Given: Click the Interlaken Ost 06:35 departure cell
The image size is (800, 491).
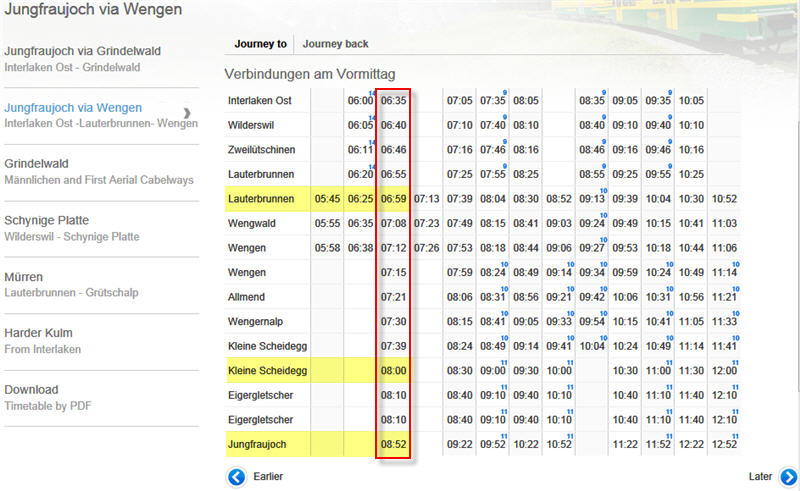Looking at the screenshot, I should click(x=393, y=101).
